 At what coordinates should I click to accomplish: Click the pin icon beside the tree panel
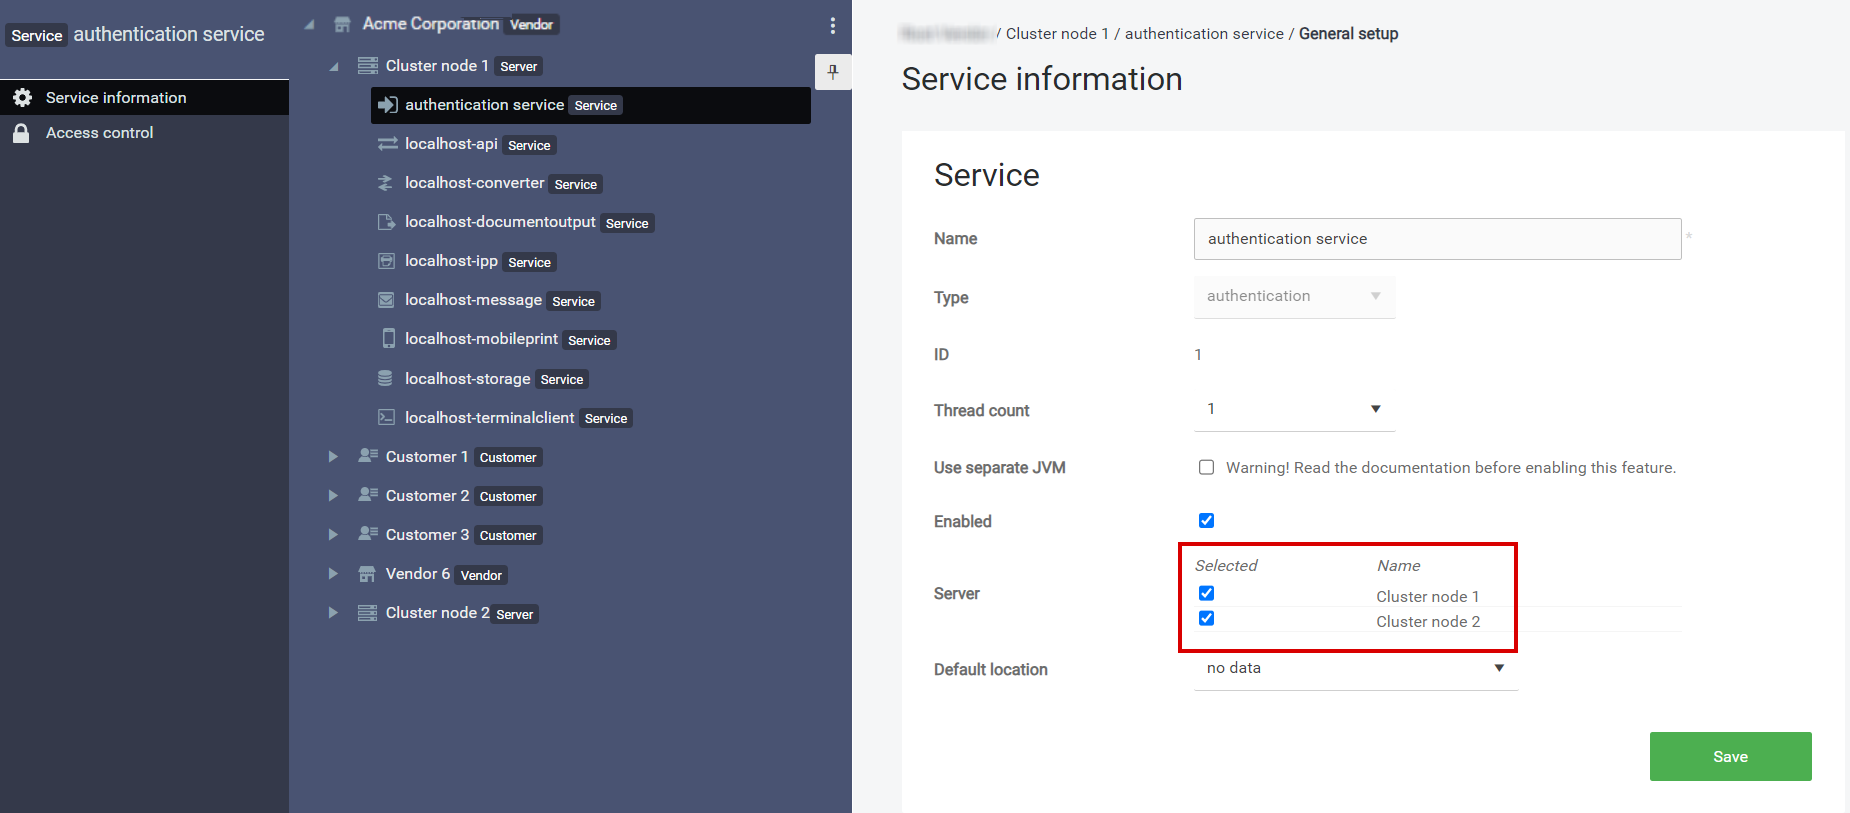click(832, 72)
